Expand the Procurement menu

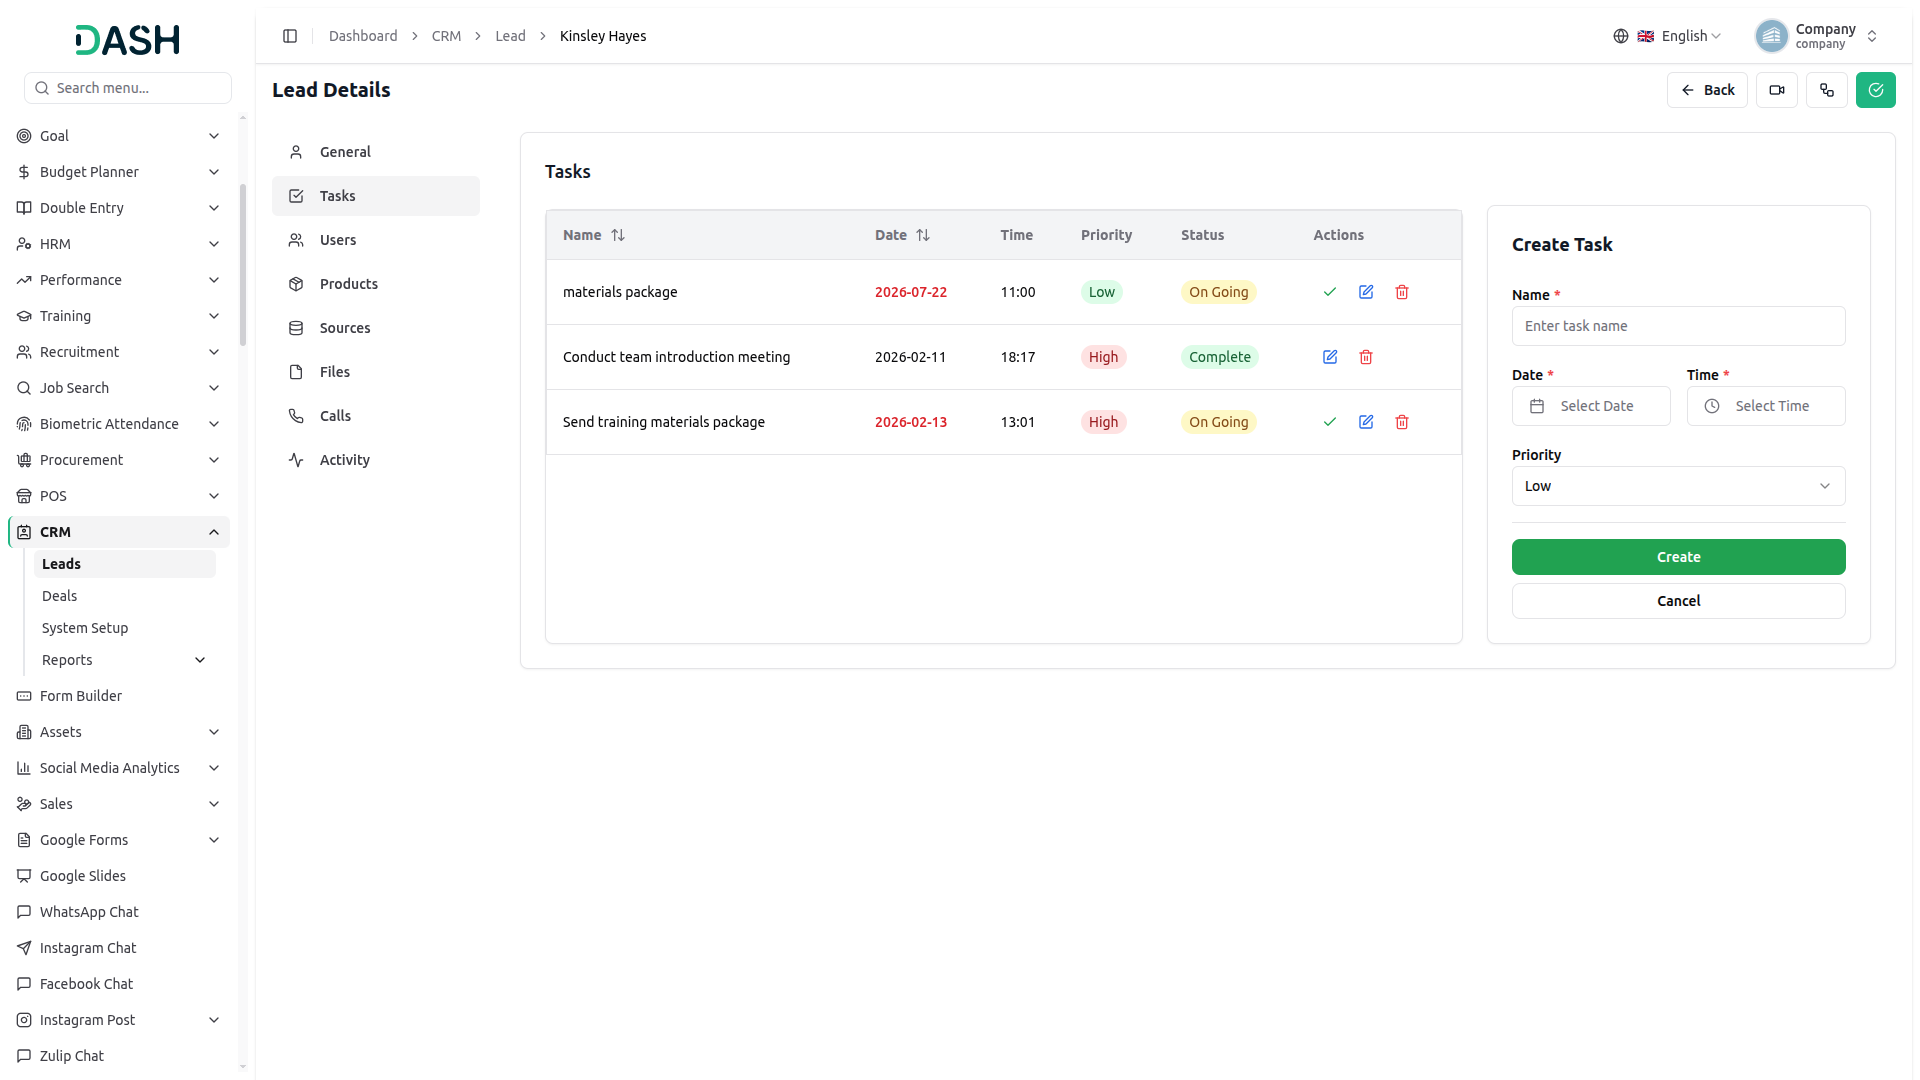tap(120, 460)
